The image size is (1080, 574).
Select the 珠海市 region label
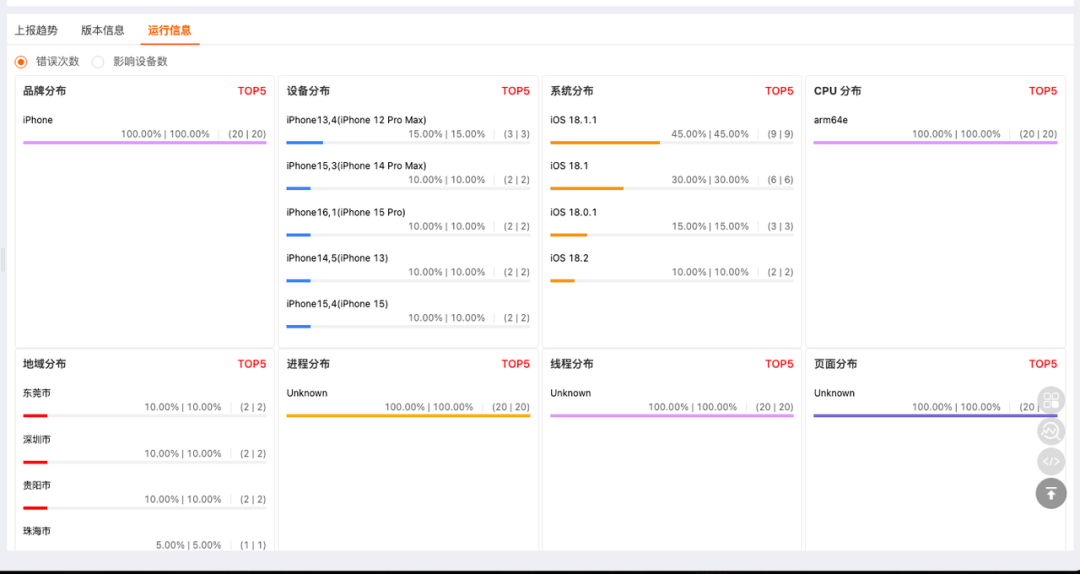click(x=37, y=531)
